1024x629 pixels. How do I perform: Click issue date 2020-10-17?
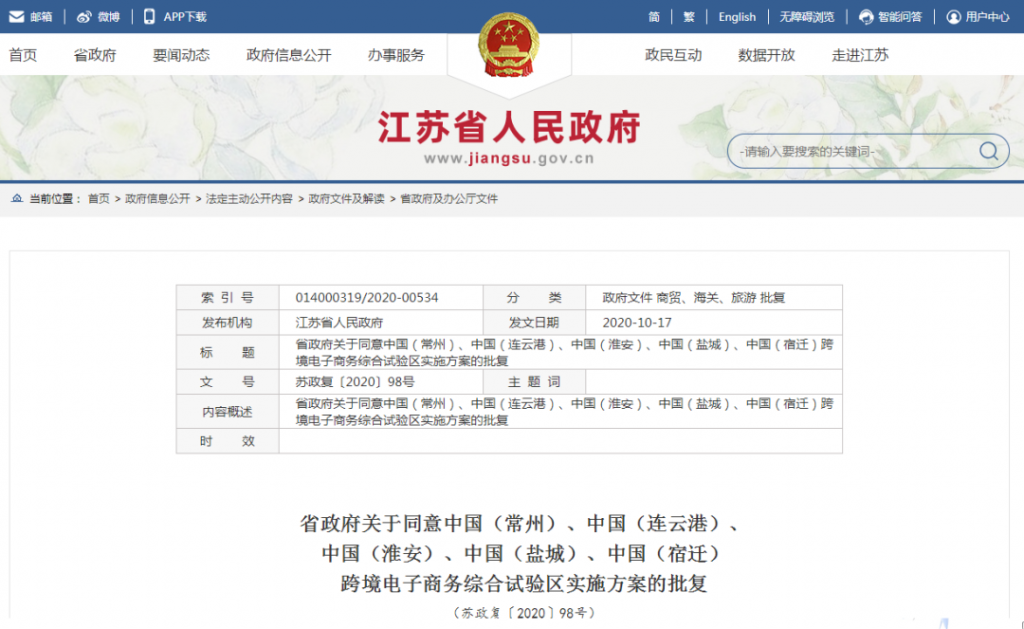click(x=637, y=323)
